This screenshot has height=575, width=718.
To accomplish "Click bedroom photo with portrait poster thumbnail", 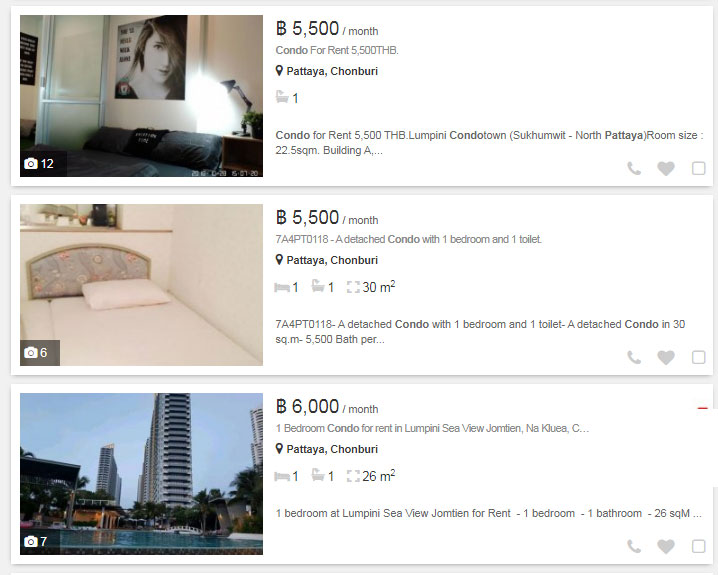I will [x=141, y=96].
